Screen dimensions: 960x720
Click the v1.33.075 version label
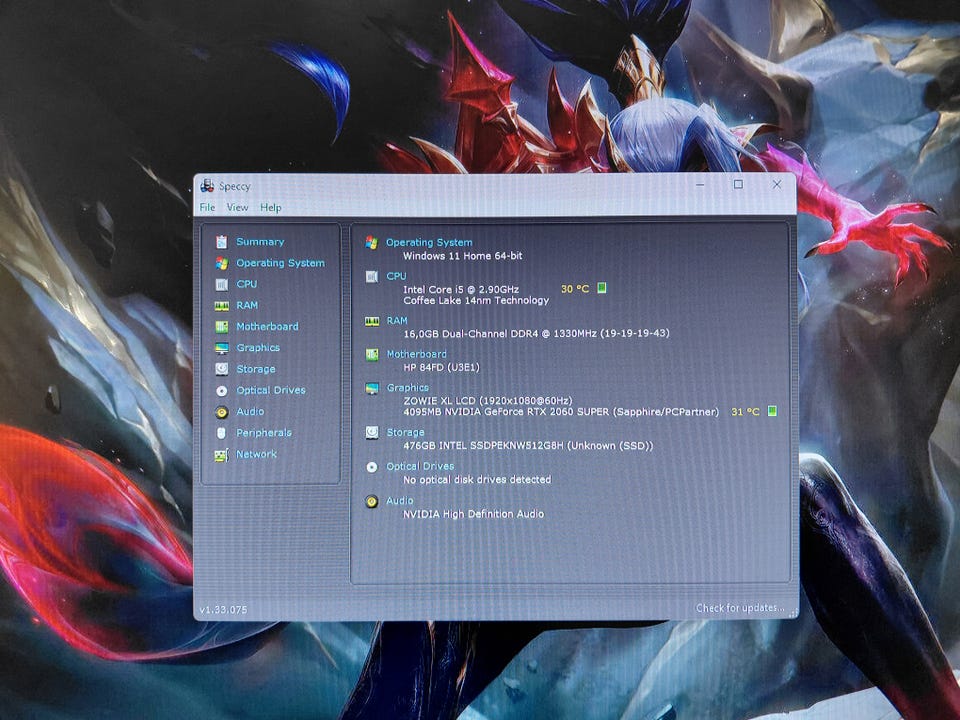pos(223,610)
